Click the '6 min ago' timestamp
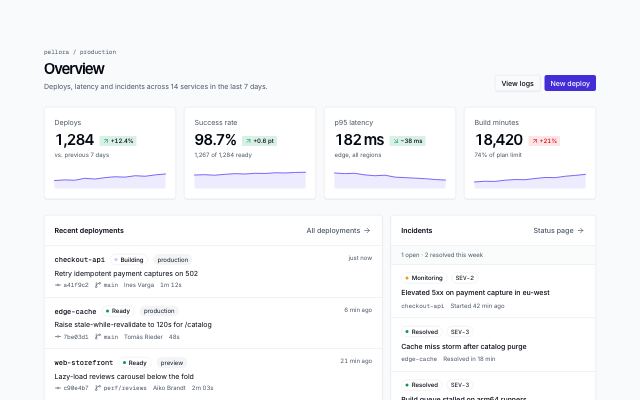Viewport: 640px width, 400px height. (x=358, y=310)
